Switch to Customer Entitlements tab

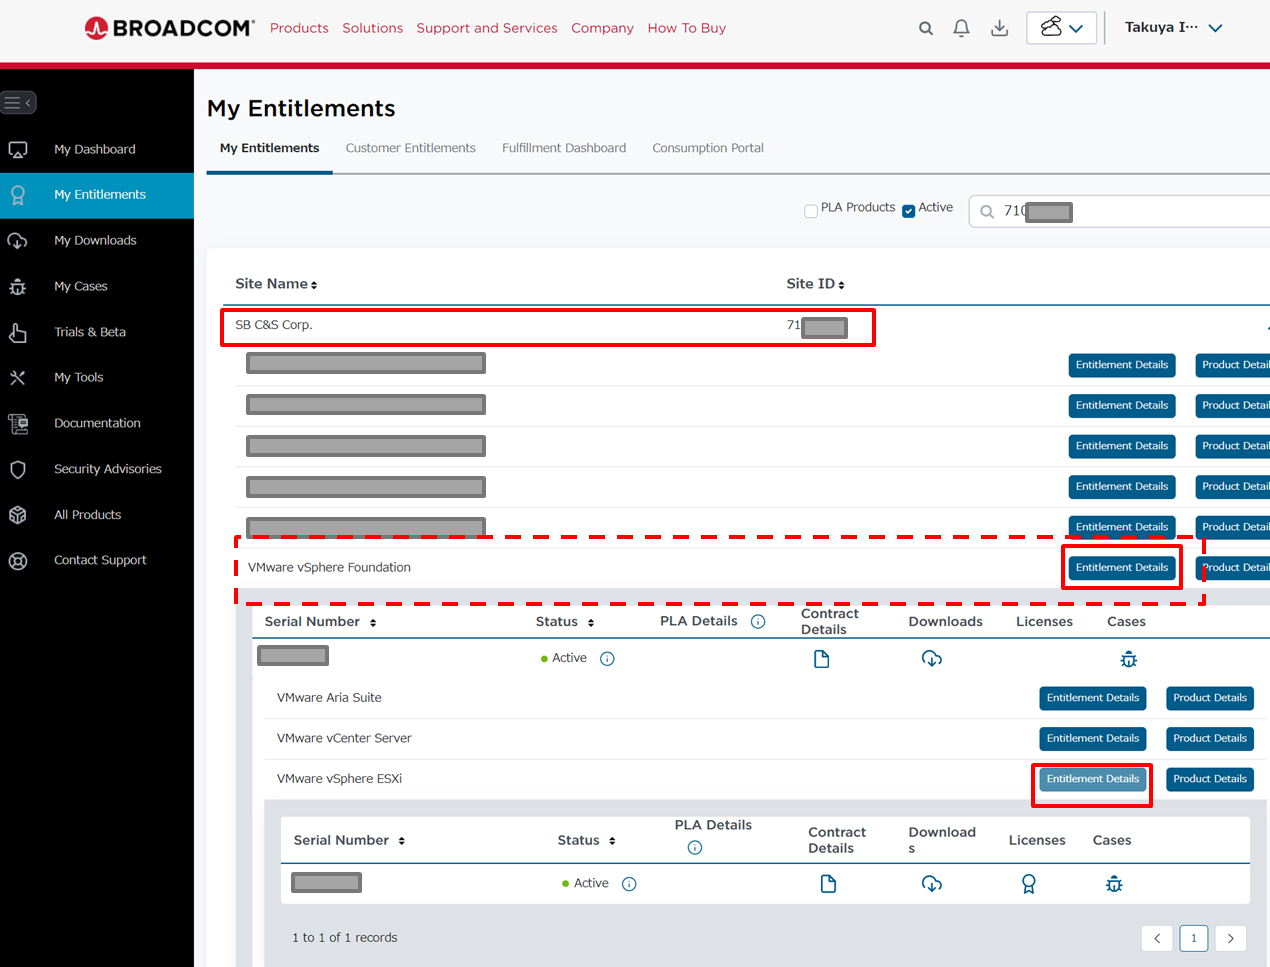tap(411, 148)
